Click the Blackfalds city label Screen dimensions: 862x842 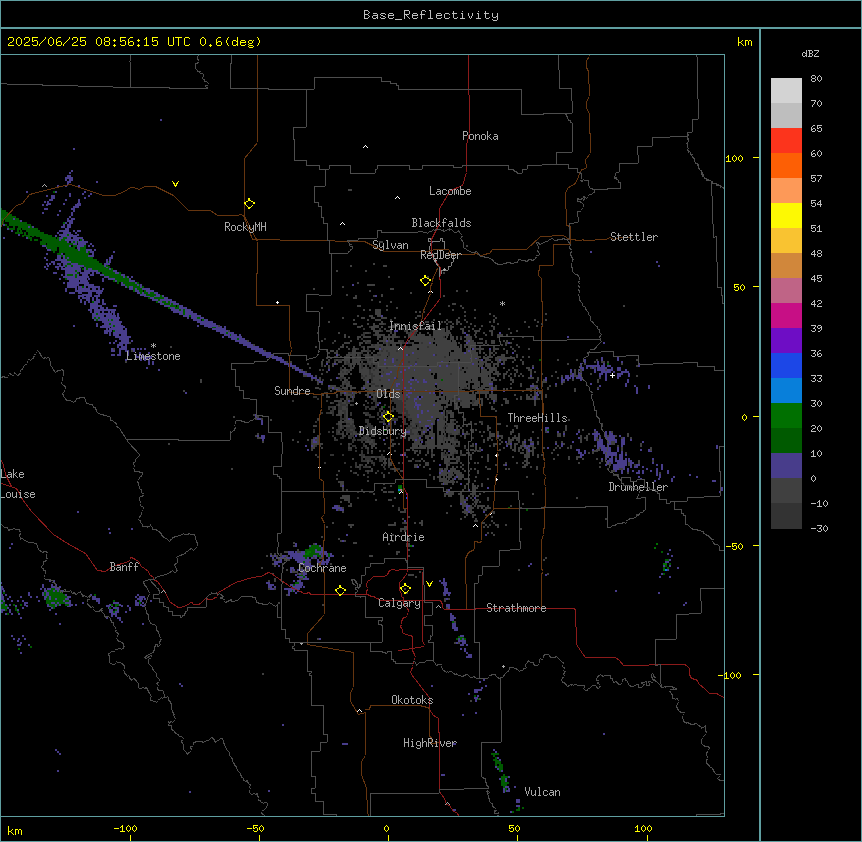[441, 223]
